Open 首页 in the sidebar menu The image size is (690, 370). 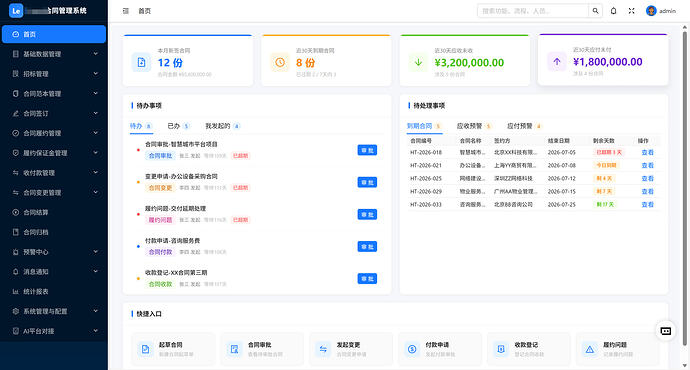pos(54,34)
